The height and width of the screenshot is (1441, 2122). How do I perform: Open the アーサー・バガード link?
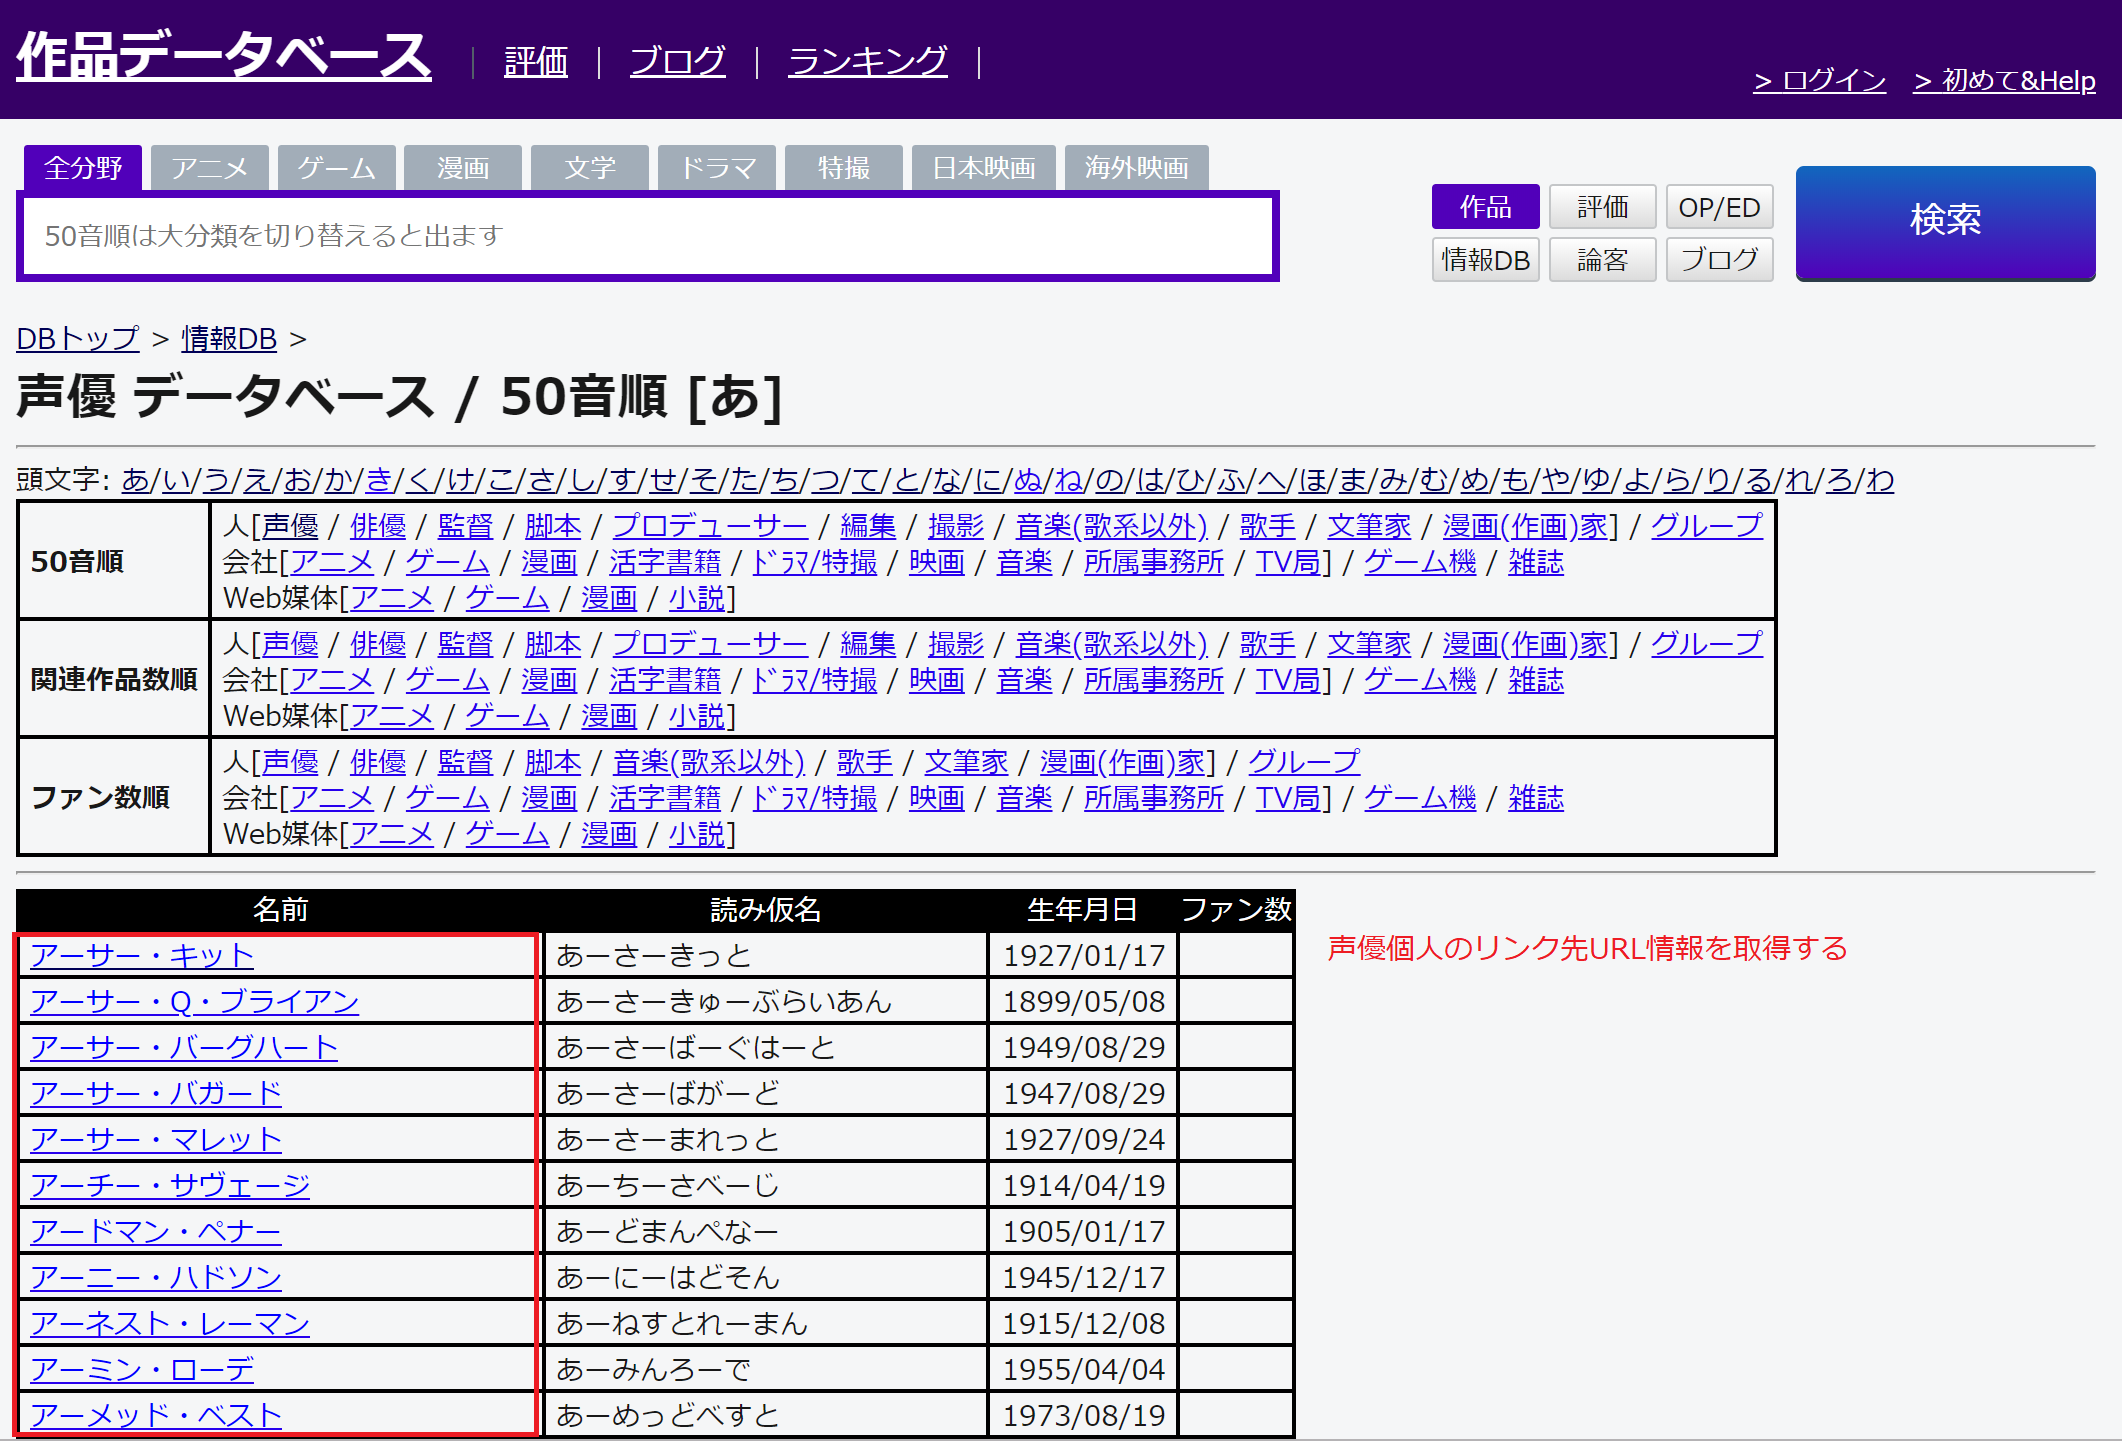156,1094
